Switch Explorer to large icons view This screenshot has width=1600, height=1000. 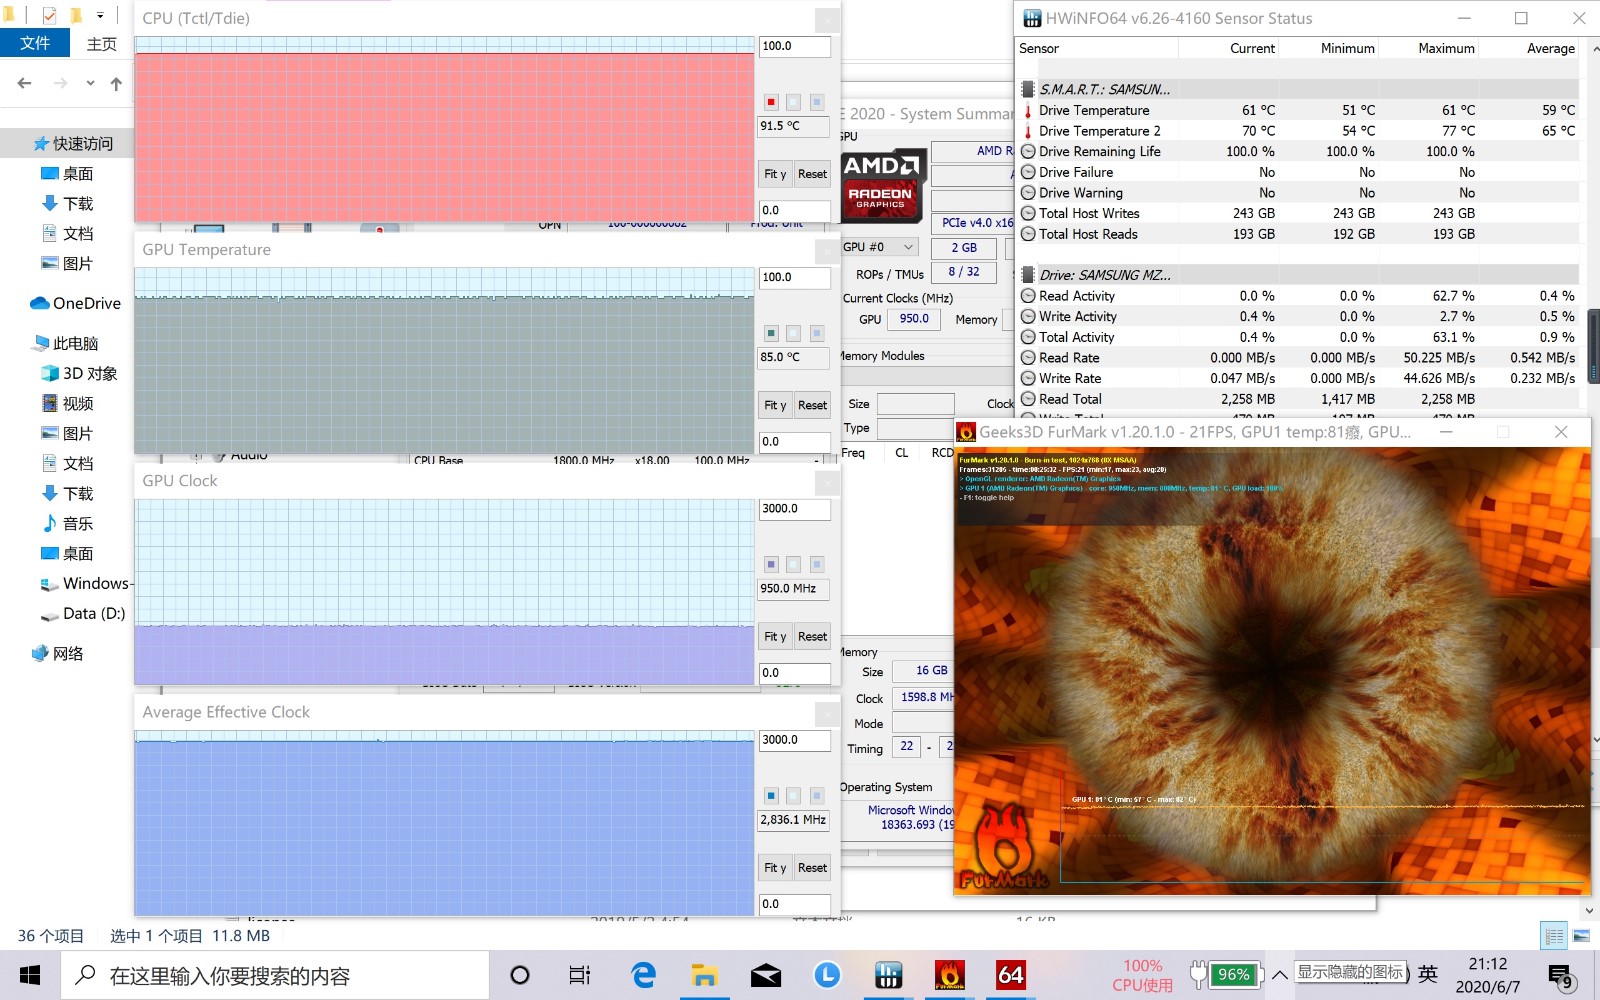pyautogui.click(x=1581, y=936)
